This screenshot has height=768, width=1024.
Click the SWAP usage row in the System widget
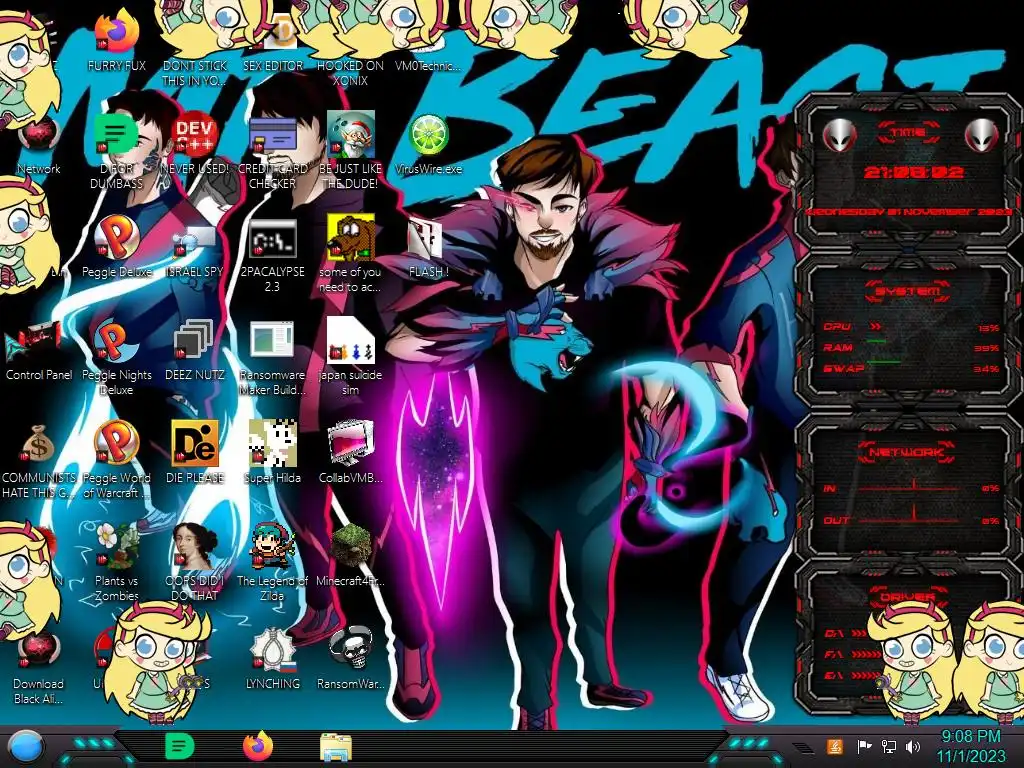[x=911, y=368]
